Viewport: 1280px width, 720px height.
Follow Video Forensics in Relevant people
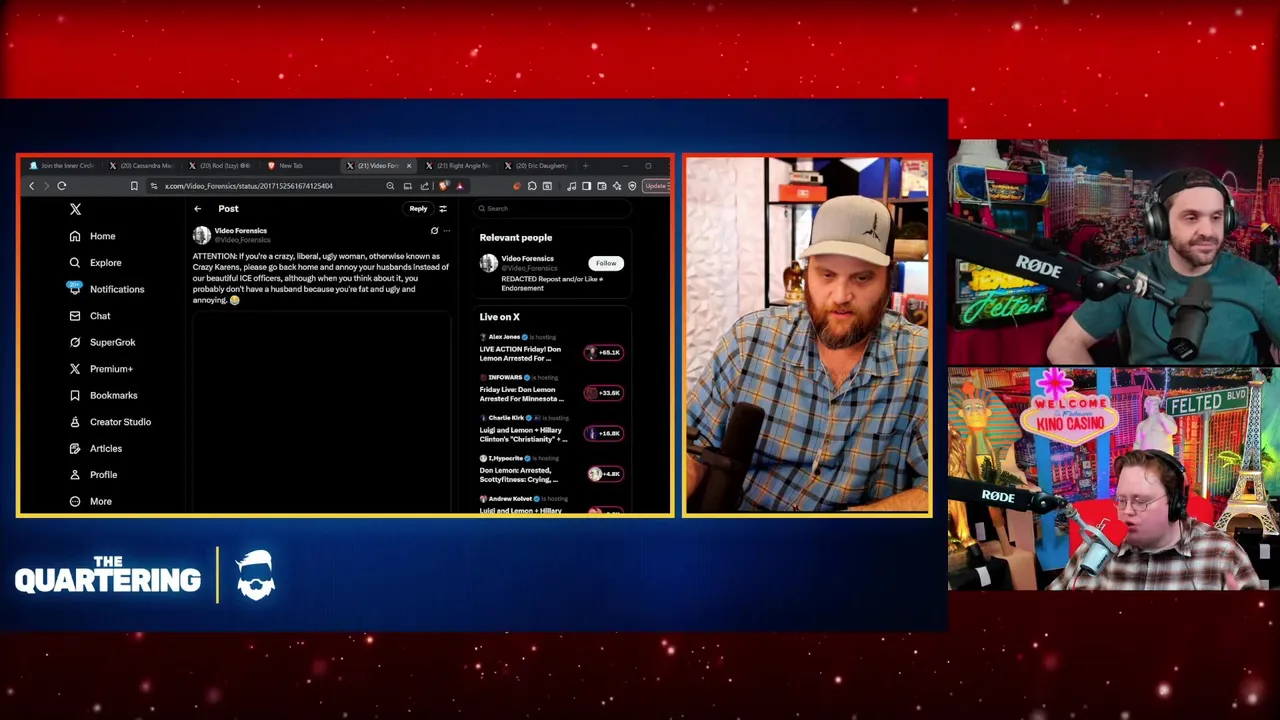[606, 263]
